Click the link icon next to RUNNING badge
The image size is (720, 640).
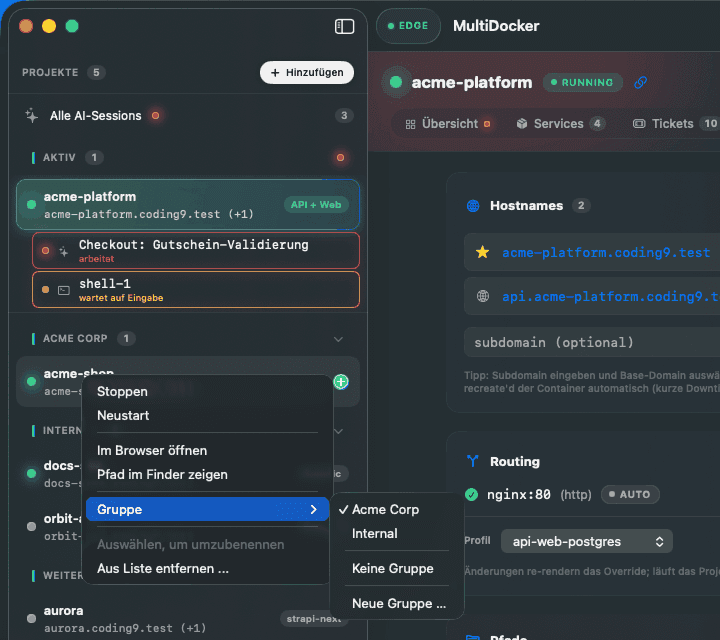pyautogui.click(x=641, y=83)
